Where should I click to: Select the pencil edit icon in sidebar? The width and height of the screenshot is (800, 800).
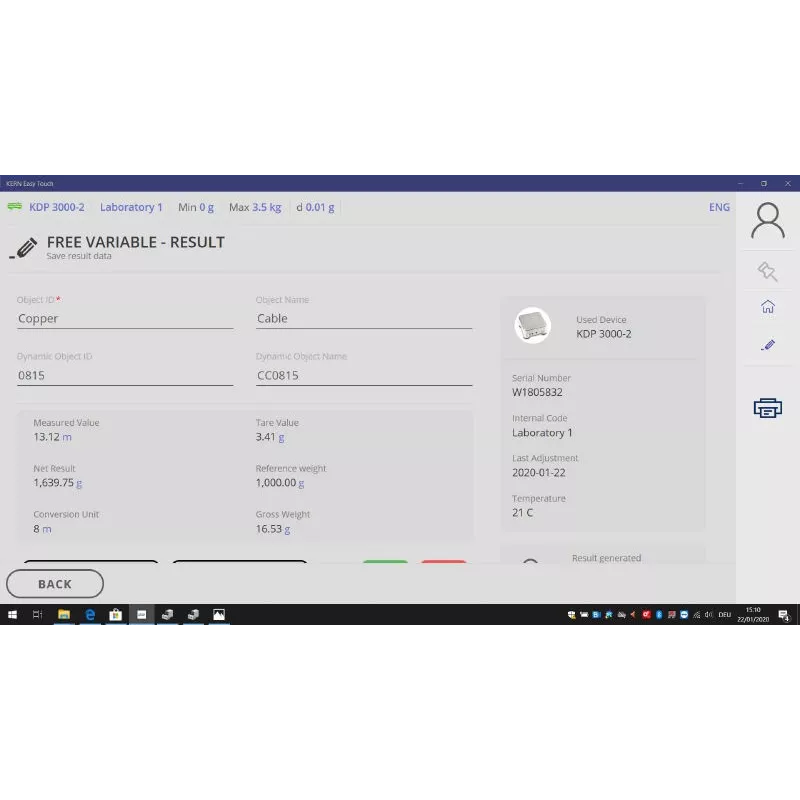pyautogui.click(x=767, y=345)
